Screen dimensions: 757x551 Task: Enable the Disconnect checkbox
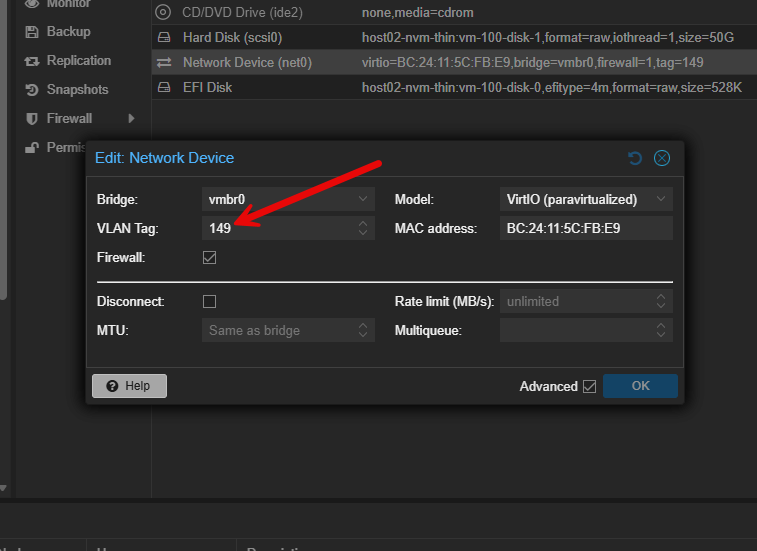[210, 301]
